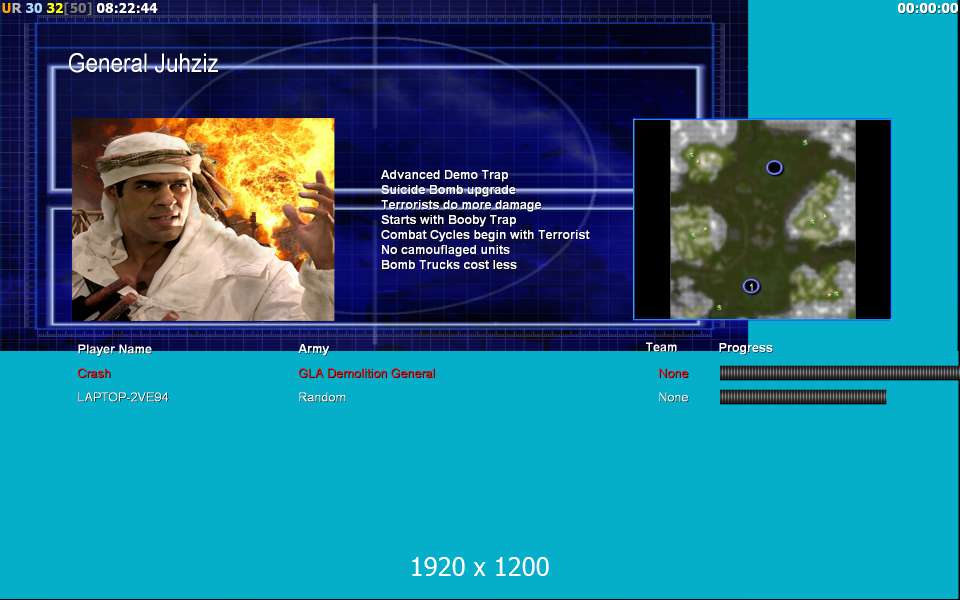Select player LAPTOP-2VE94

pos(122,397)
